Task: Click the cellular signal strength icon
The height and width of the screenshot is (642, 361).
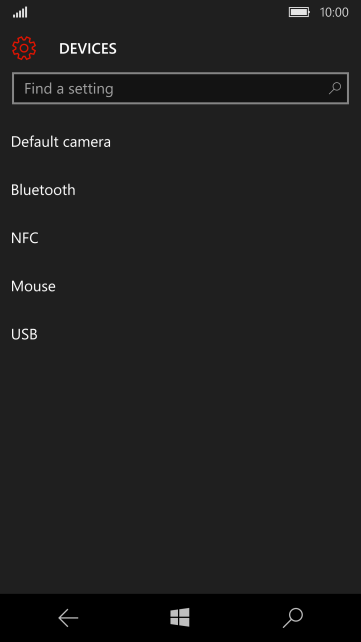Action: pos(20,13)
